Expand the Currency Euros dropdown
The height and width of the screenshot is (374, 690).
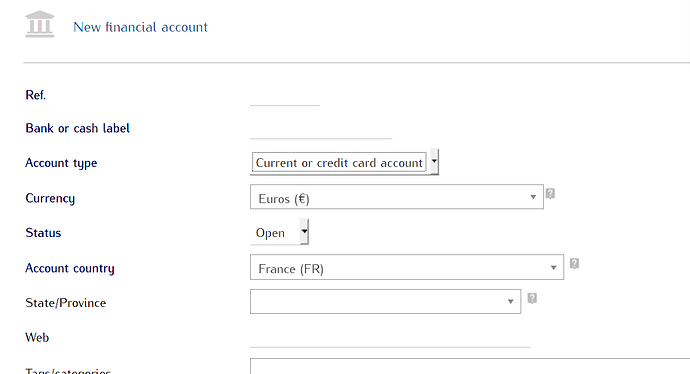tap(396, 197)
